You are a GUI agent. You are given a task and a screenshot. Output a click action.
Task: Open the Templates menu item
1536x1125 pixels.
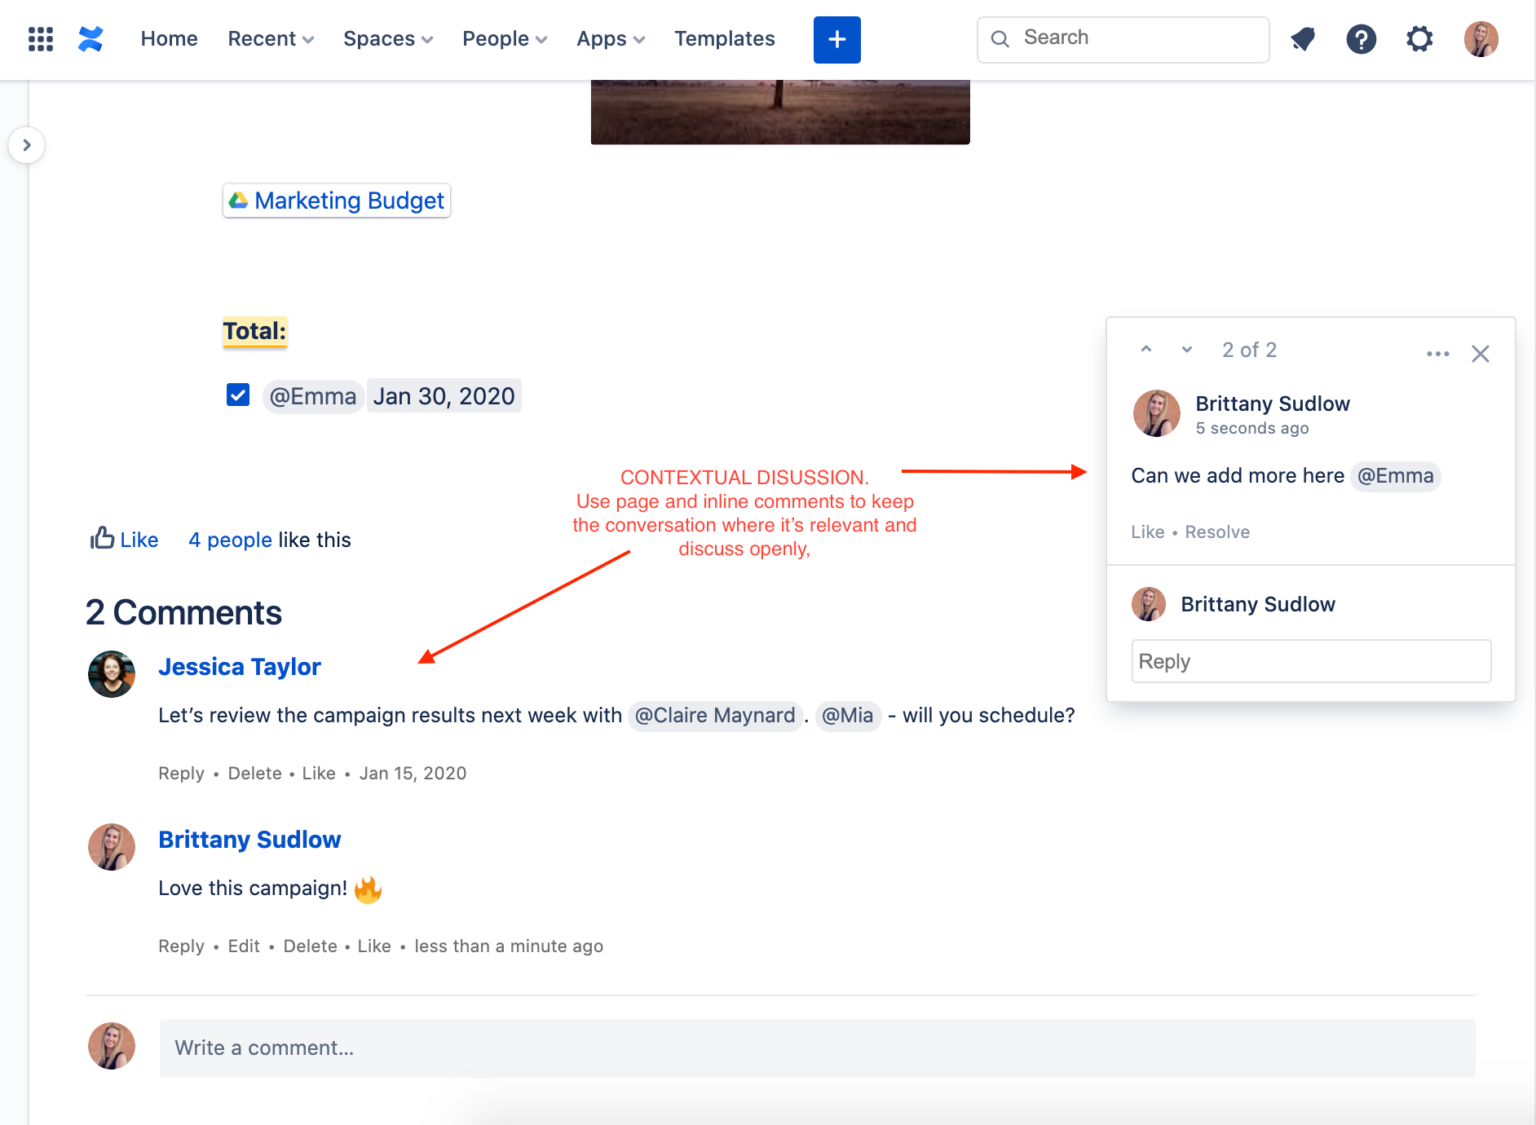pyautogui.click(x=724, y=39)
